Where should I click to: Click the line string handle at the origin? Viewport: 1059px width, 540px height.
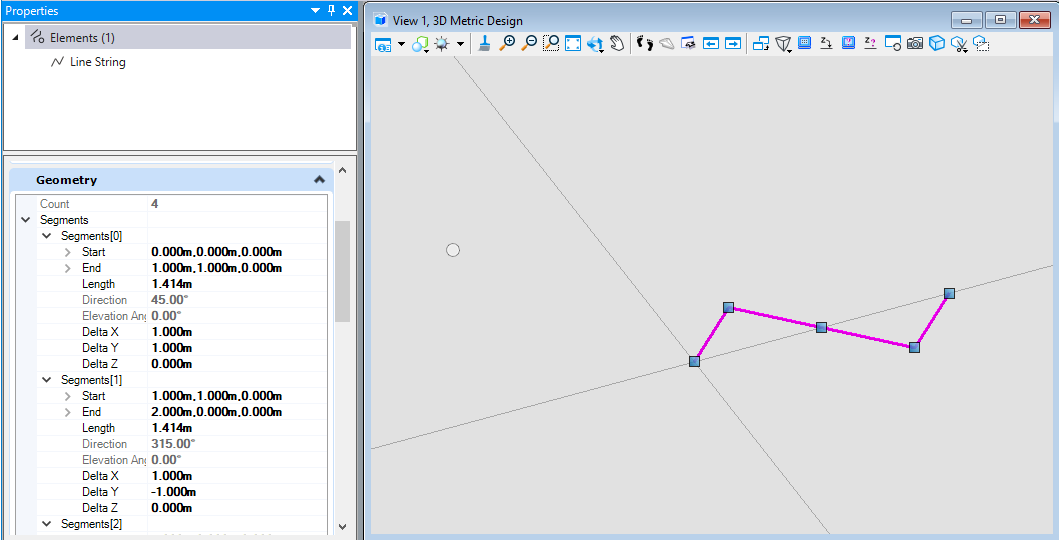click(694, 361)
